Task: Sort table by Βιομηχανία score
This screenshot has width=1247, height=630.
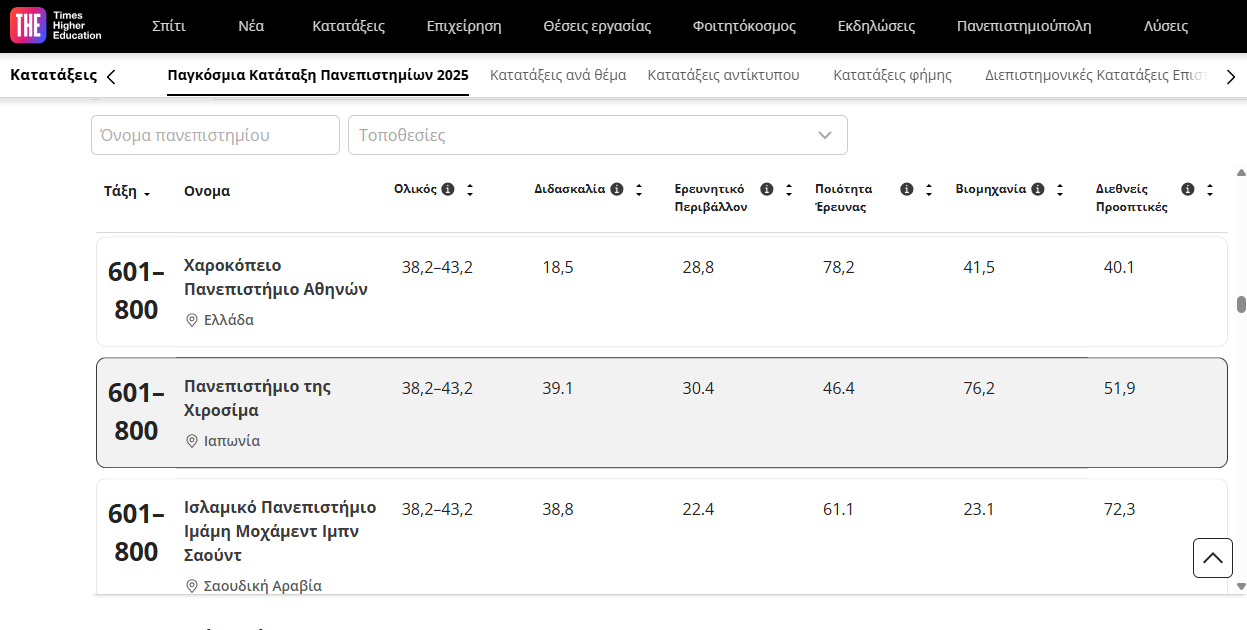Action: [1060, 189]
